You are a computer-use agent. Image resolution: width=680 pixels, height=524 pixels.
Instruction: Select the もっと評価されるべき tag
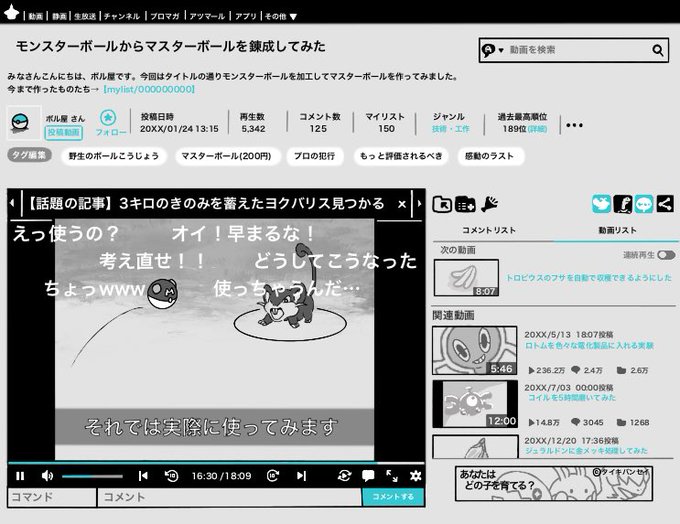[401, 156]
